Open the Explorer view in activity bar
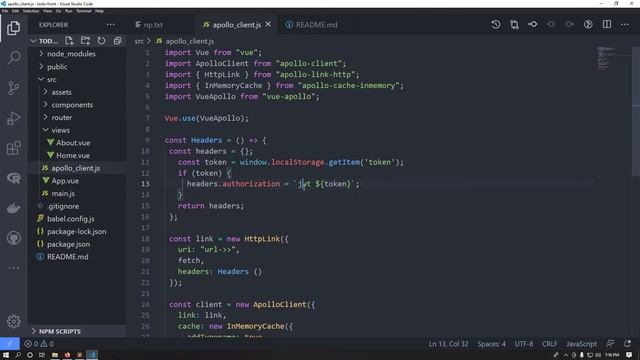Viewport: 640px width, 360px height. coord(13,28)
